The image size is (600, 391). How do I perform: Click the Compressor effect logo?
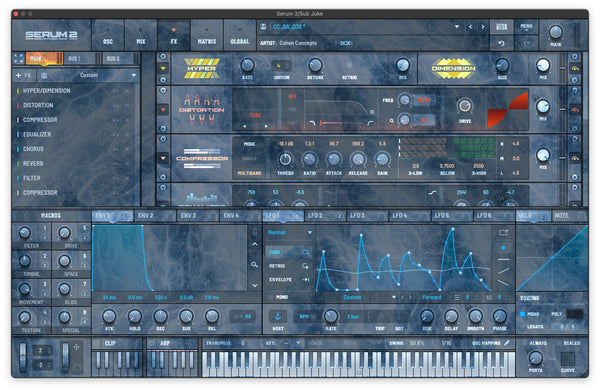pos(202,158)
